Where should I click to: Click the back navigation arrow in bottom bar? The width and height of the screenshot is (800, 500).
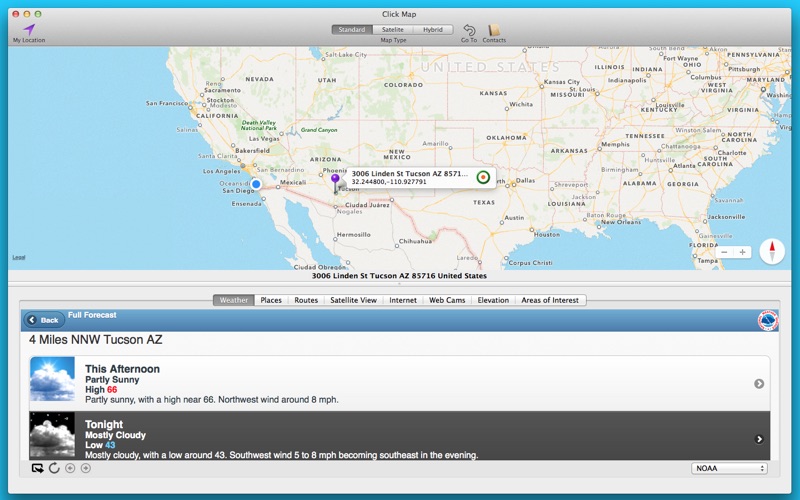point(70,468)
